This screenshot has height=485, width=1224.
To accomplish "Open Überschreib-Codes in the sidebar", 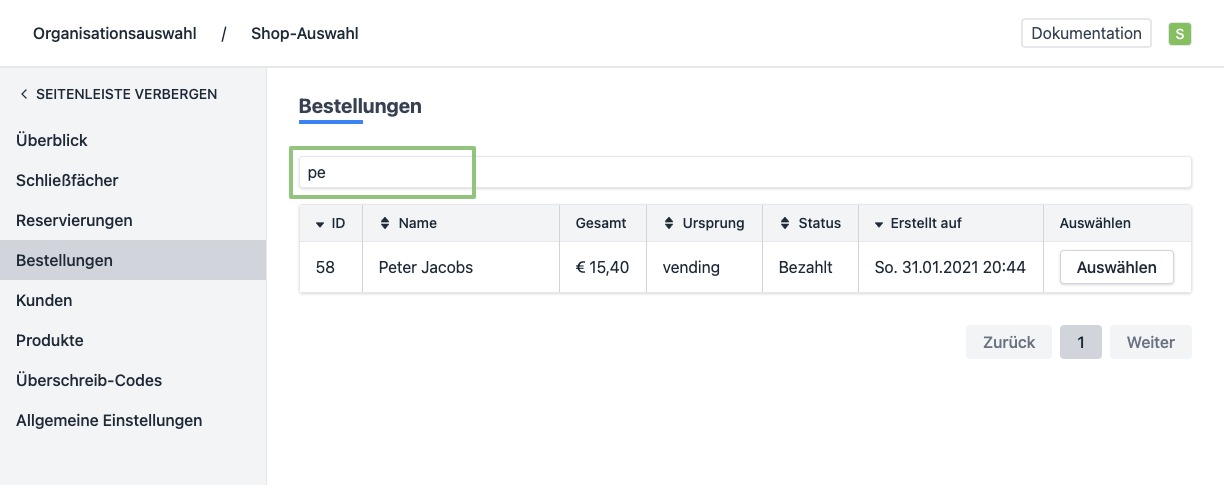I will click(89, 380).
